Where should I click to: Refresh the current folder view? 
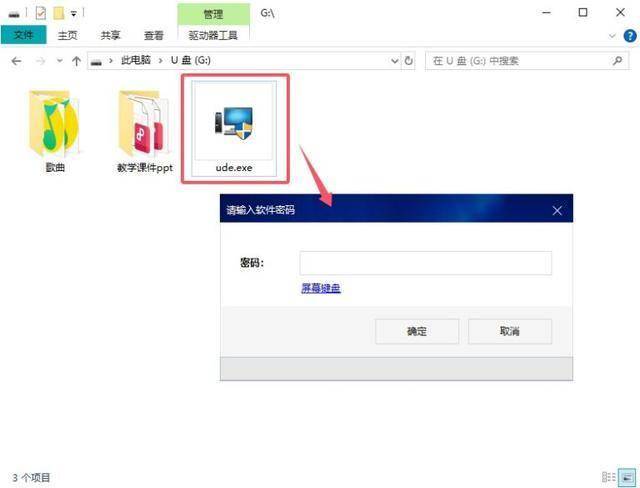[x=408, y=61]
